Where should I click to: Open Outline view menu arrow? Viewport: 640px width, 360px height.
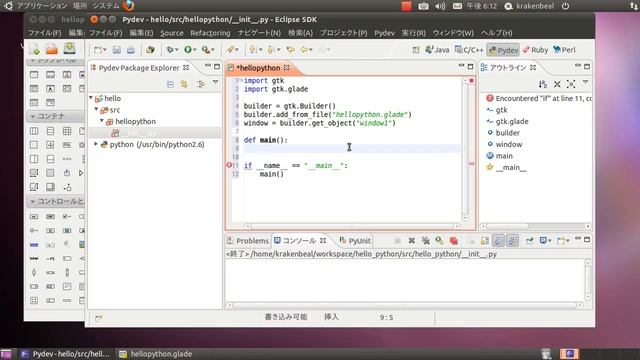(585, 83)
